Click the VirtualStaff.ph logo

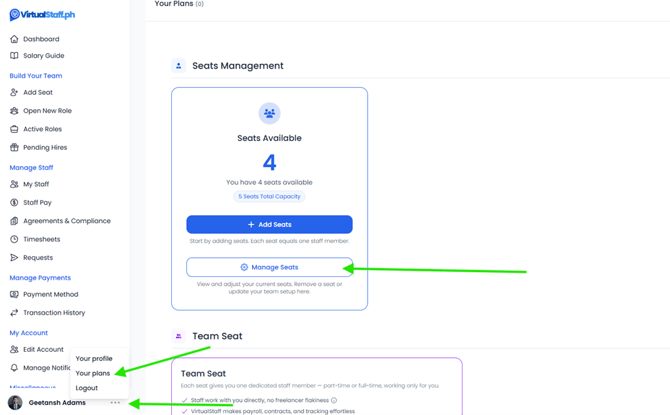pyautogui.click(x=42, y=15)
